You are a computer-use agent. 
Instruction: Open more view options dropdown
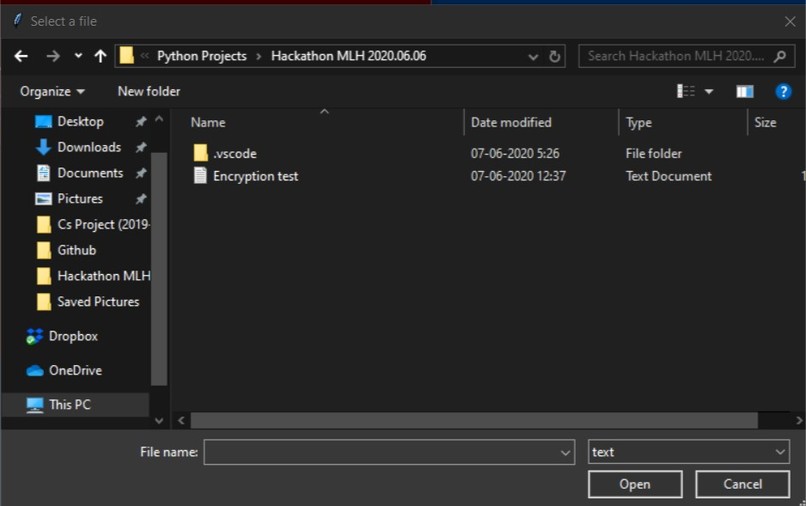tap(709, 92)
